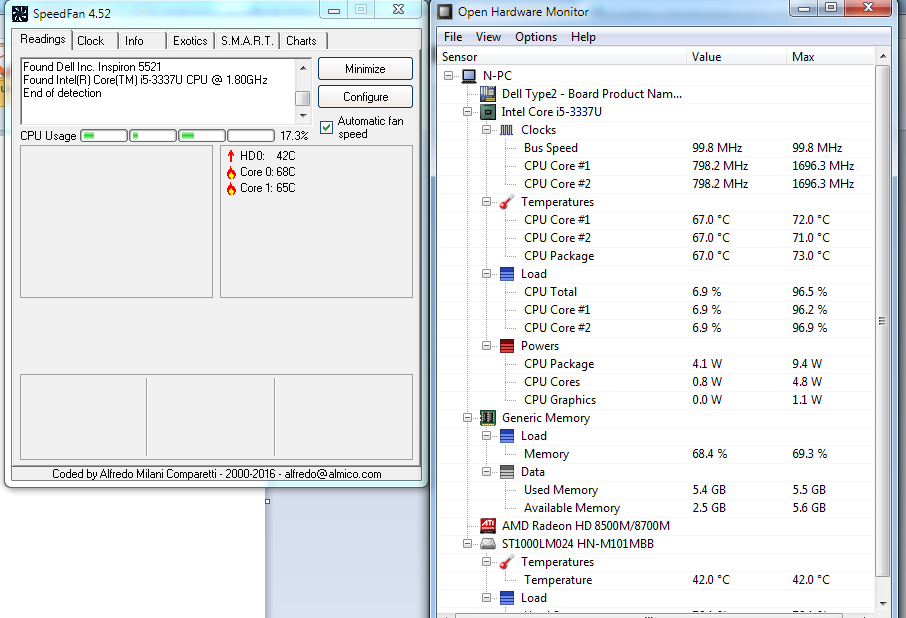Select the Bus Speed row

[x=656, y=148]
